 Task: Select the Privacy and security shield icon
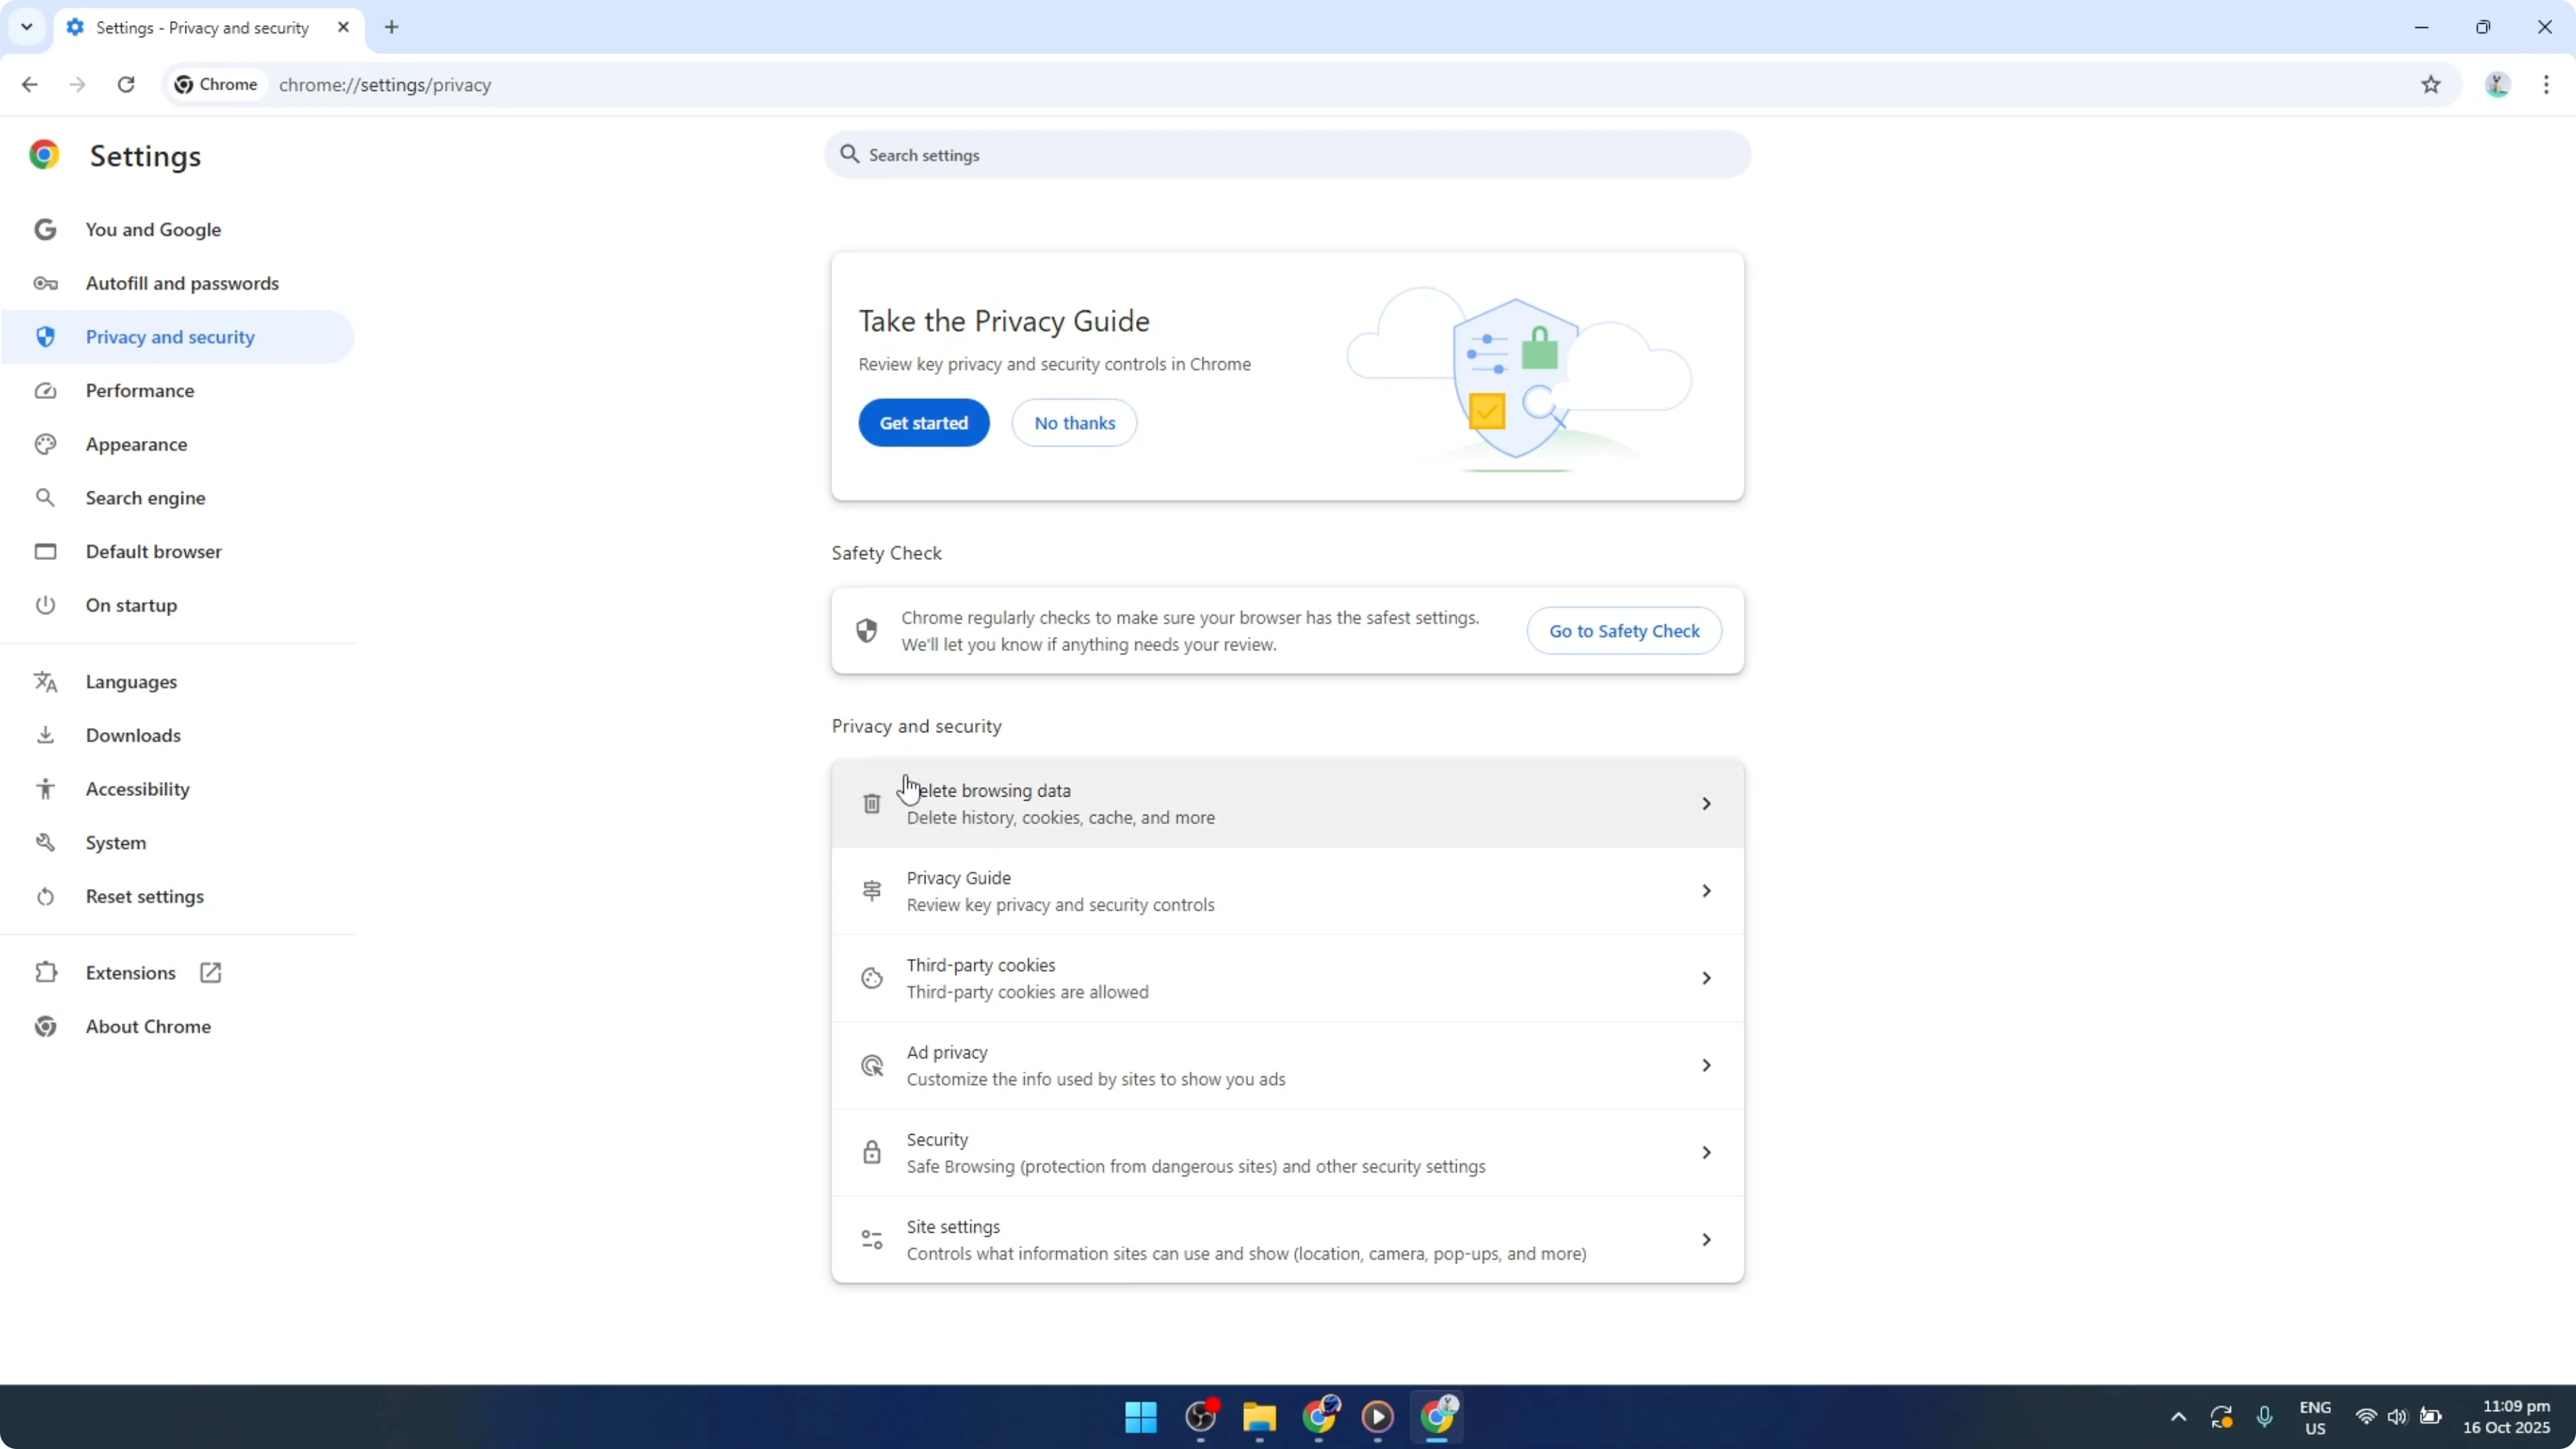45,337
